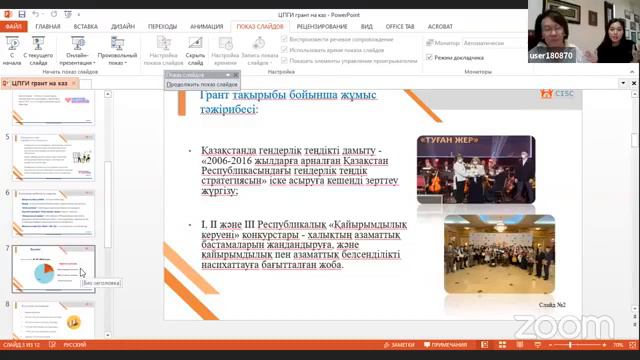Click the 70% zoom level value

(618, 345)
